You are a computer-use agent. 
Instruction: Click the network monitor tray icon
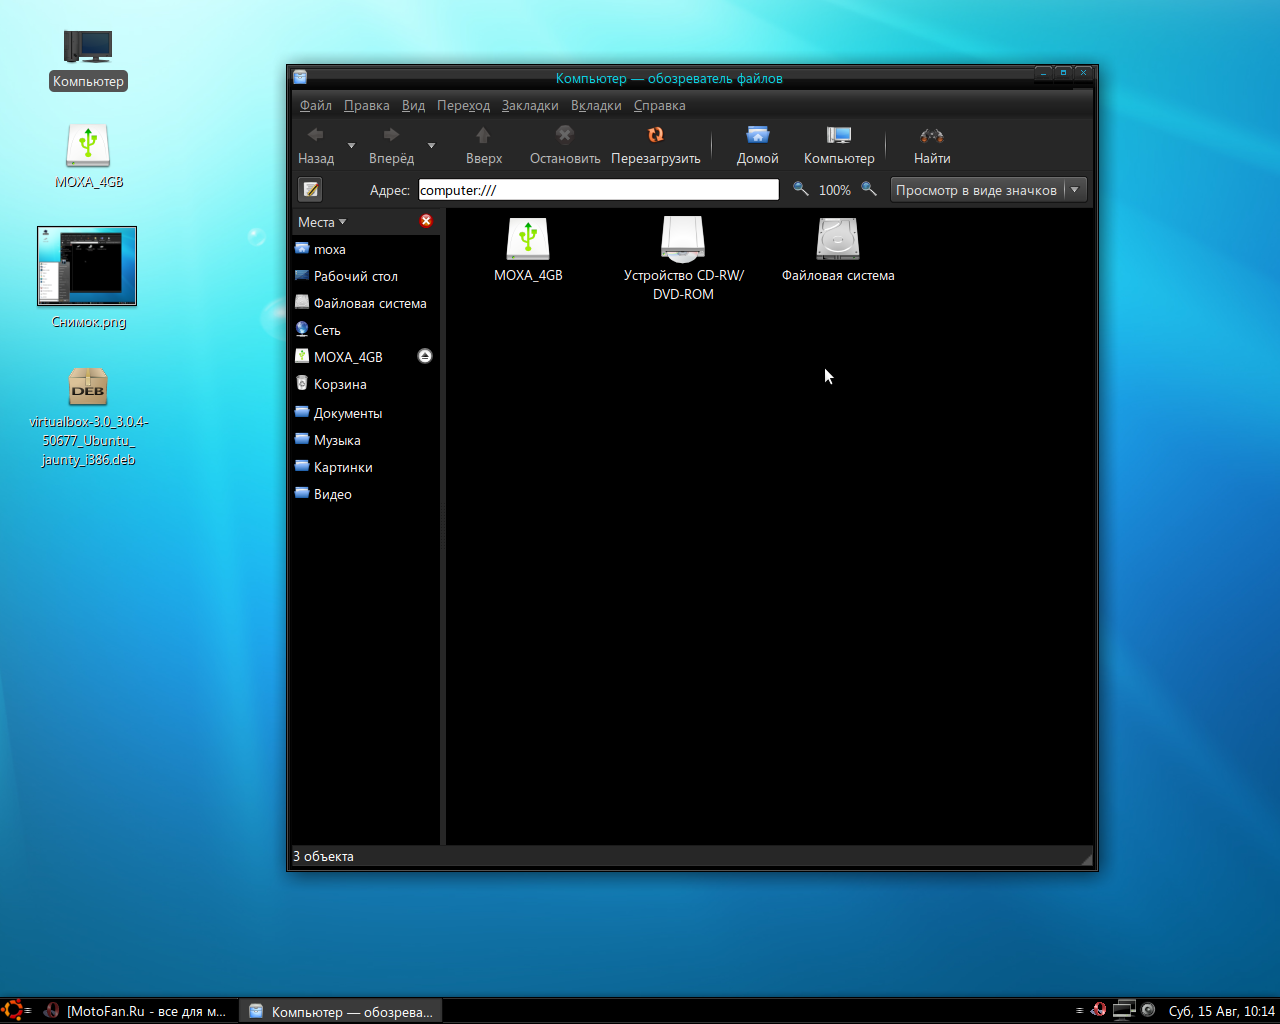[x=1125, y=1010]
